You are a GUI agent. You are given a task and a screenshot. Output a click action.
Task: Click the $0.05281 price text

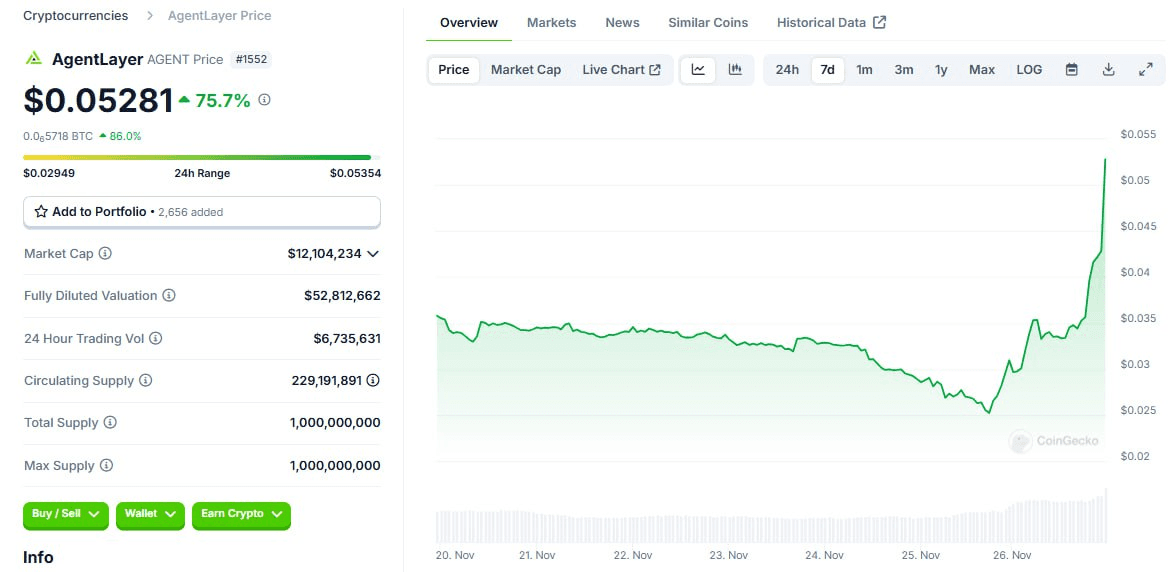coord(98,100)
